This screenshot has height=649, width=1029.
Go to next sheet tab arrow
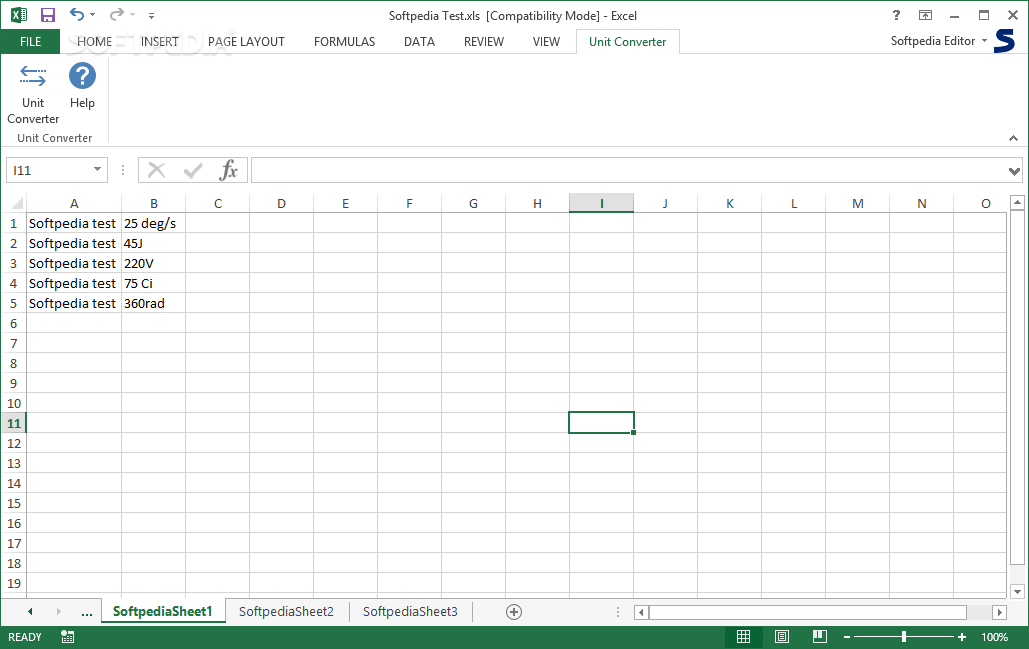[58, 612]
